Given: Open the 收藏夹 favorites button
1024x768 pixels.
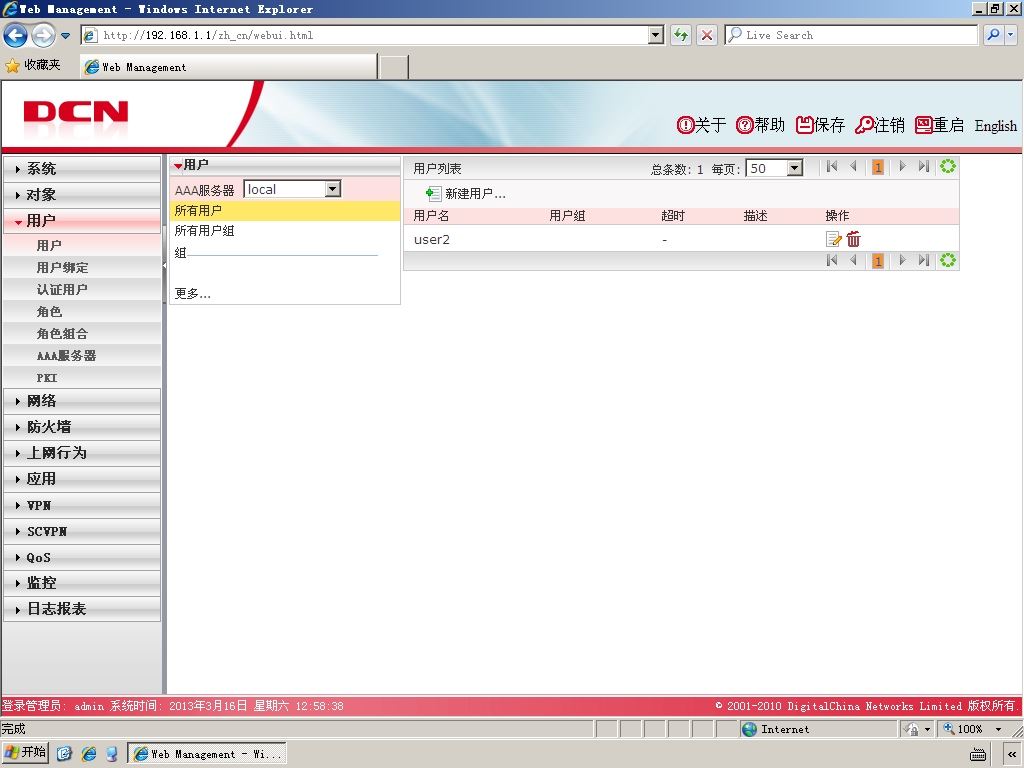Looking at the screenshot, I should point(33,65).
